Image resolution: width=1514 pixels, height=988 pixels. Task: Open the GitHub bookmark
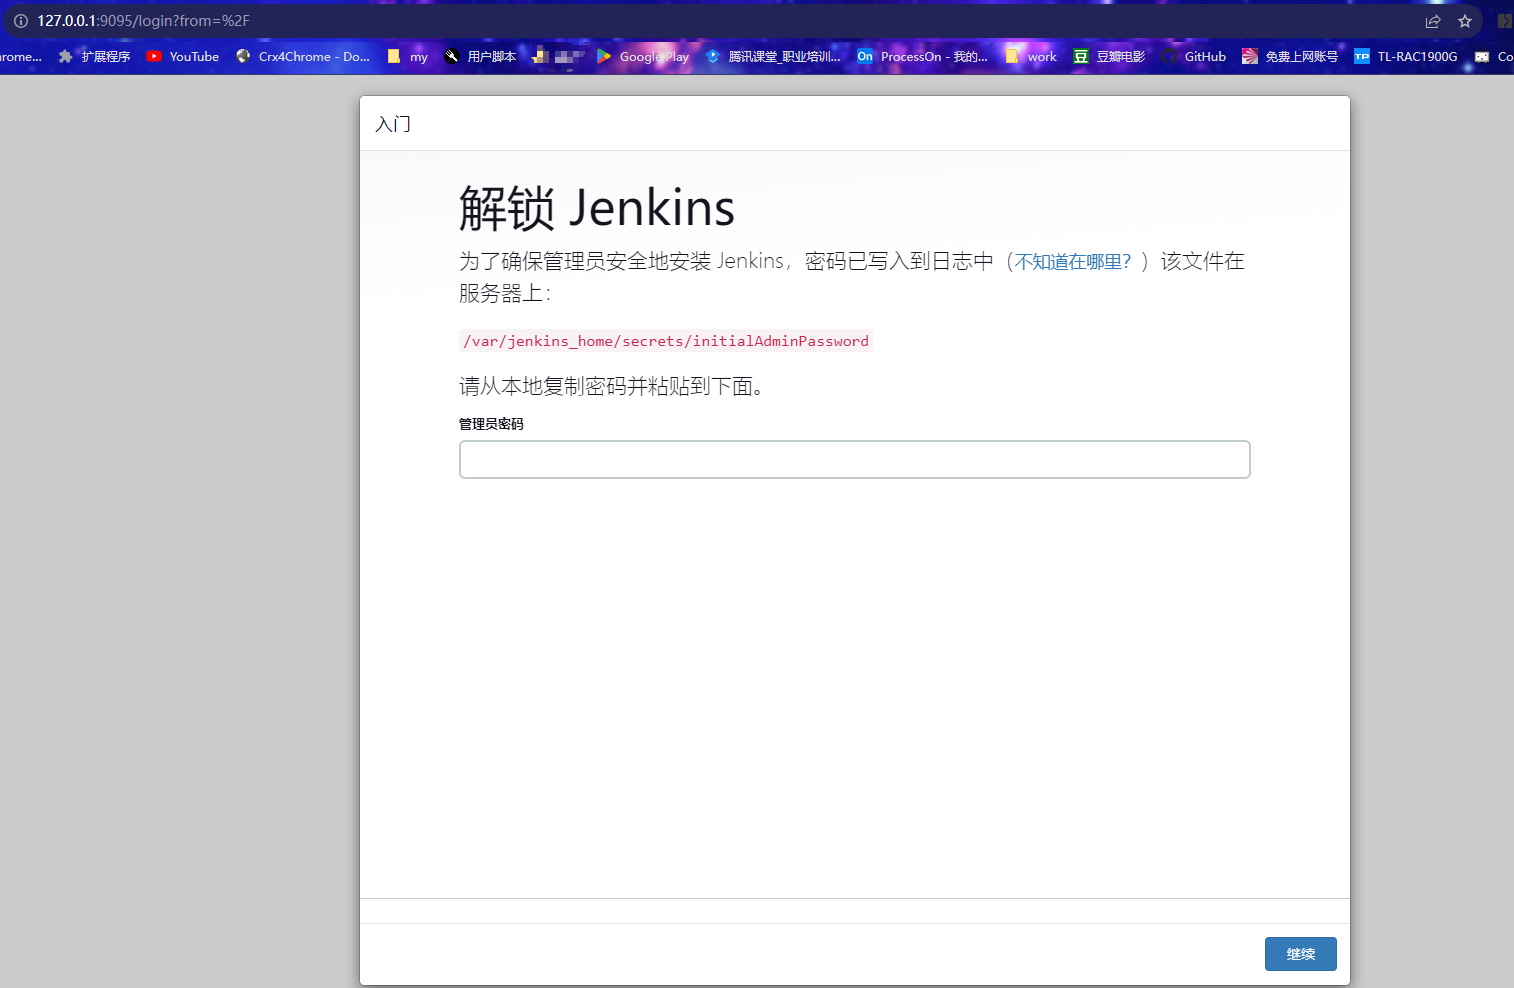1194,57
